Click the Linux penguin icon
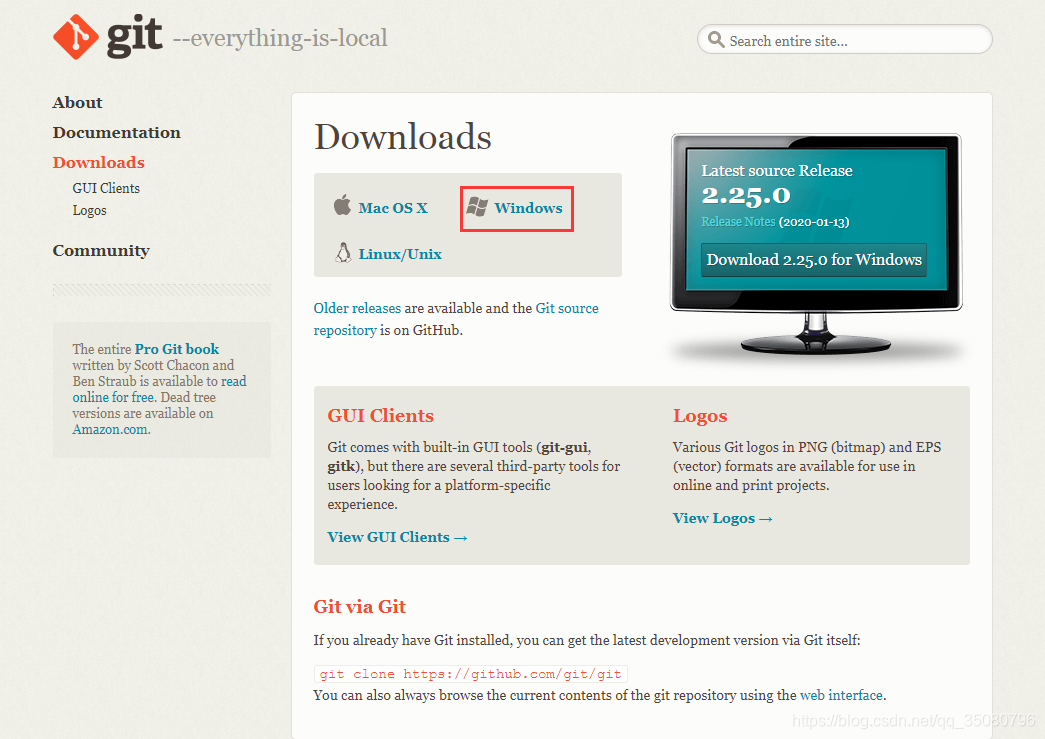 (343, 253)
